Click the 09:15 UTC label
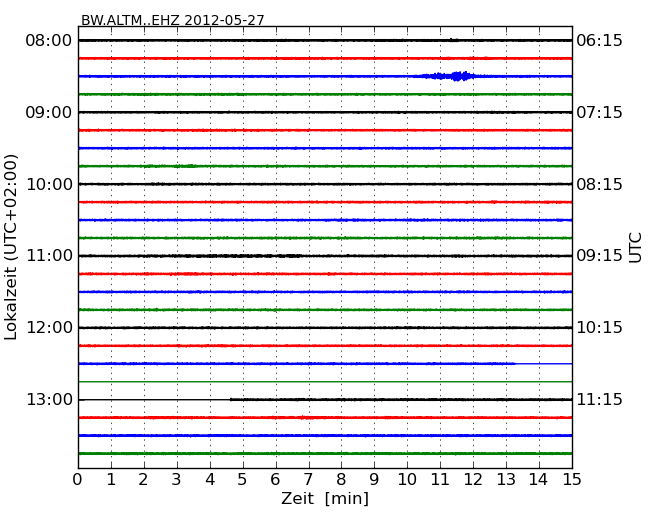This screenshot has width=650, height=520. (599, 256)
